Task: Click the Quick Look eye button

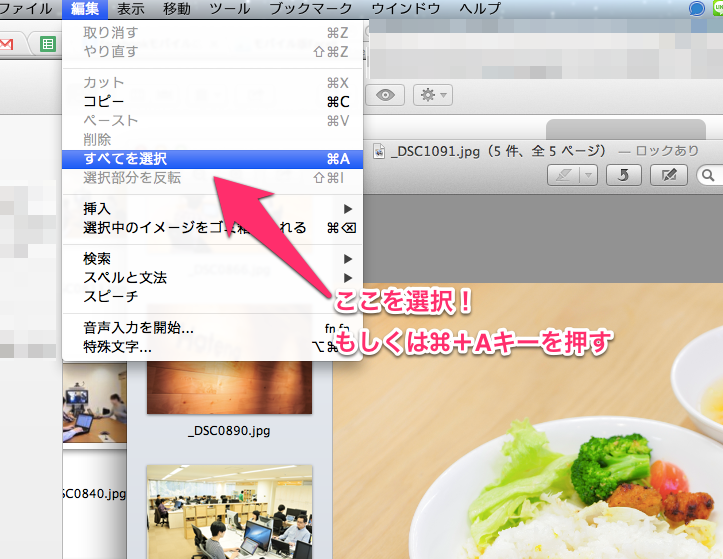Action: 385,95
